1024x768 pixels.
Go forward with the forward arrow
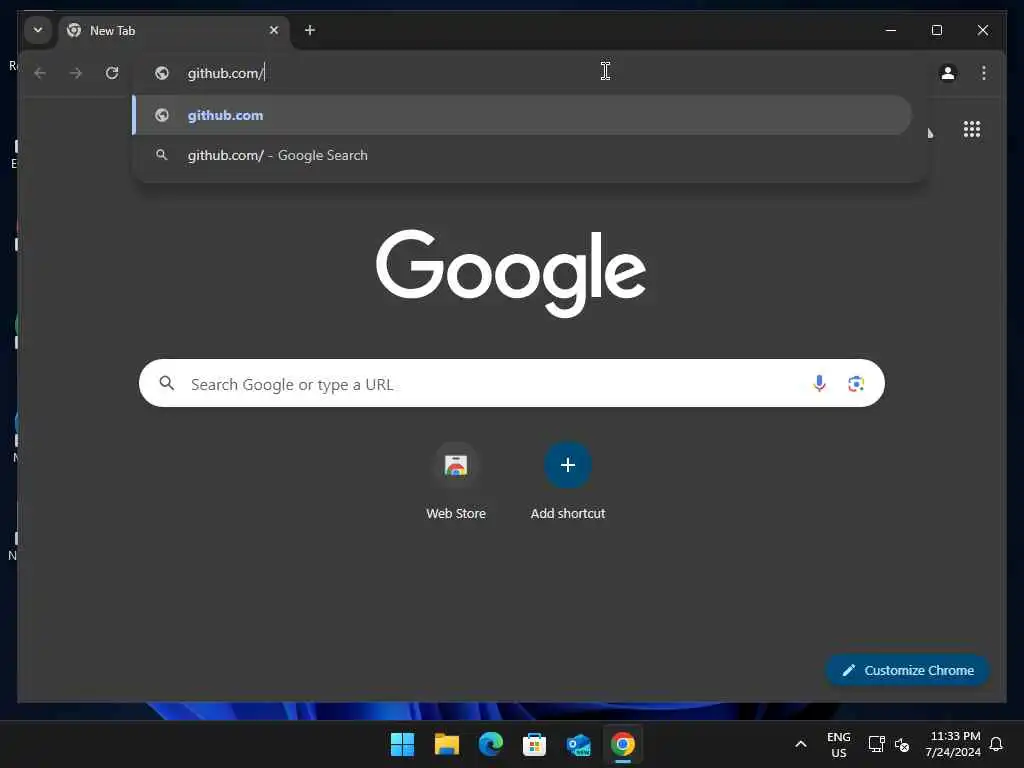pyautogui.click(x=76, y=72)
